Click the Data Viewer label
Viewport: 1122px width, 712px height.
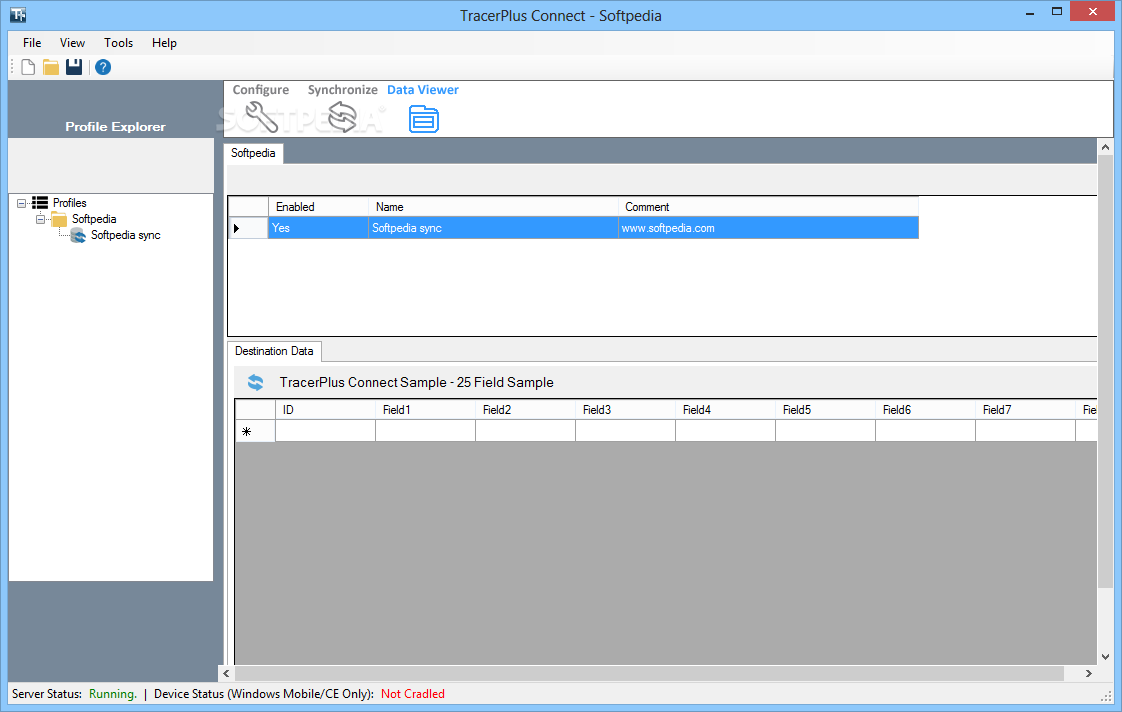point(423,89)
